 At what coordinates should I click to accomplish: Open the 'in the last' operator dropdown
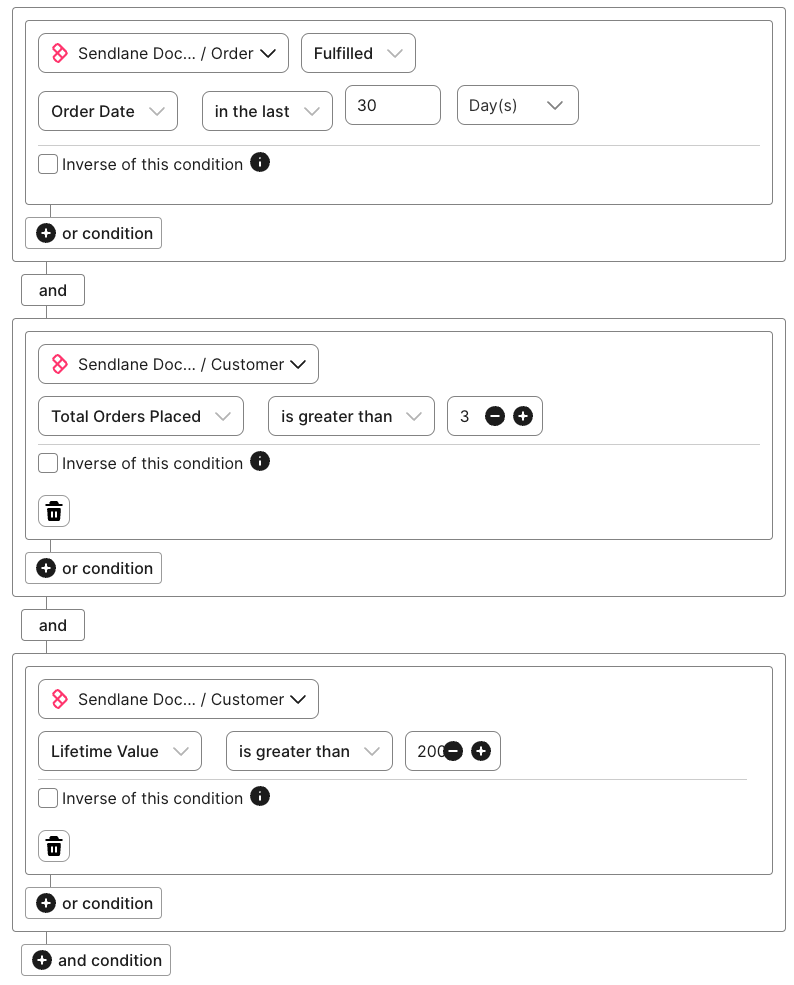[267, 111]
